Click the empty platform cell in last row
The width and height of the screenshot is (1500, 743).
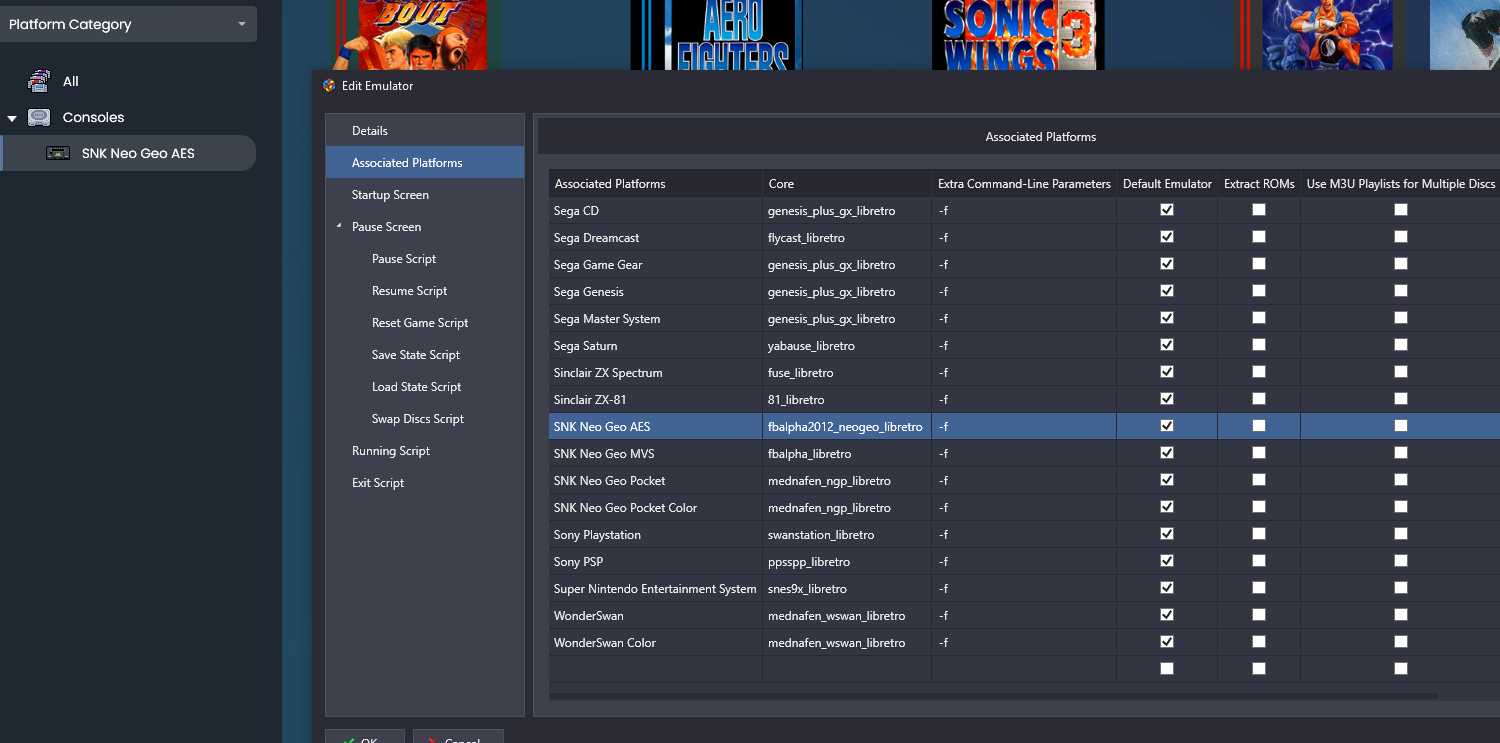click(x=655, y=669)
